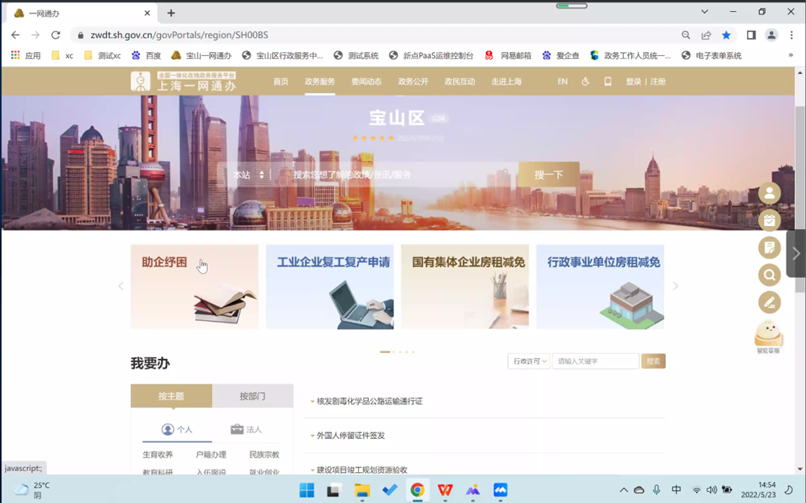Expand the right-edge side panel chevron
The width and height of the screenshot is (806, 503).
796,253
